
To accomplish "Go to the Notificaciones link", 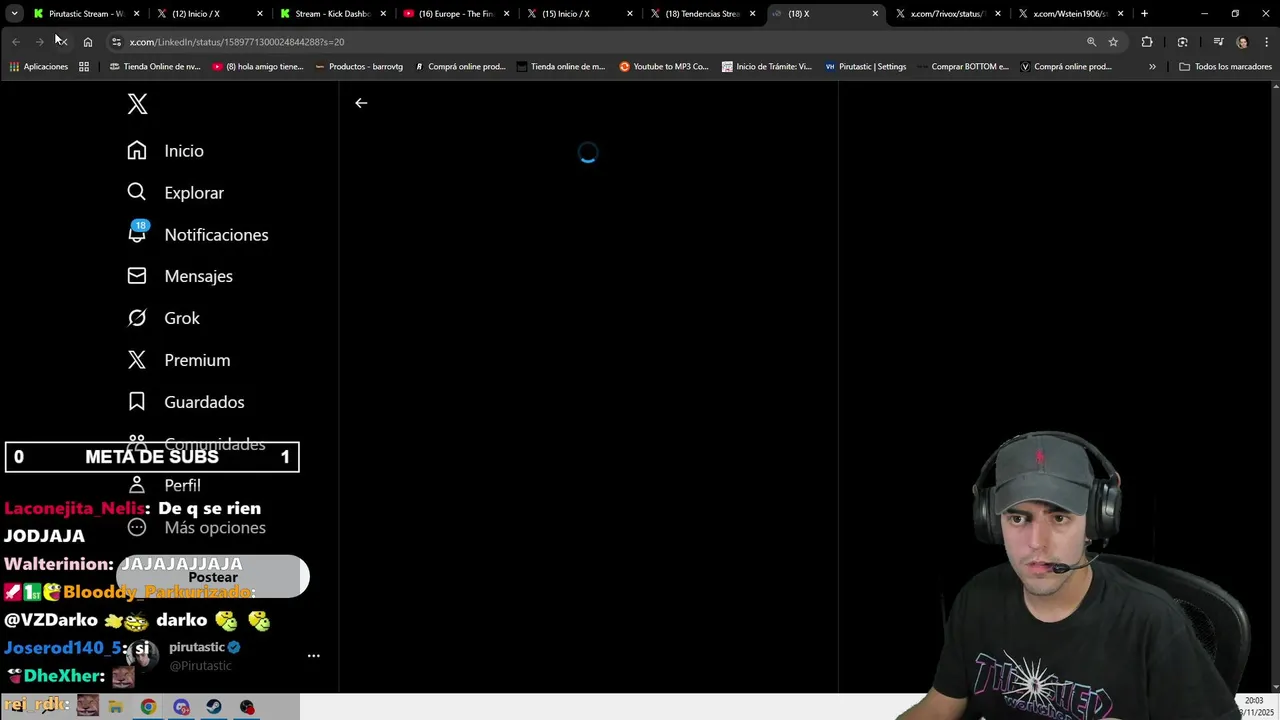I will point(216,235).
